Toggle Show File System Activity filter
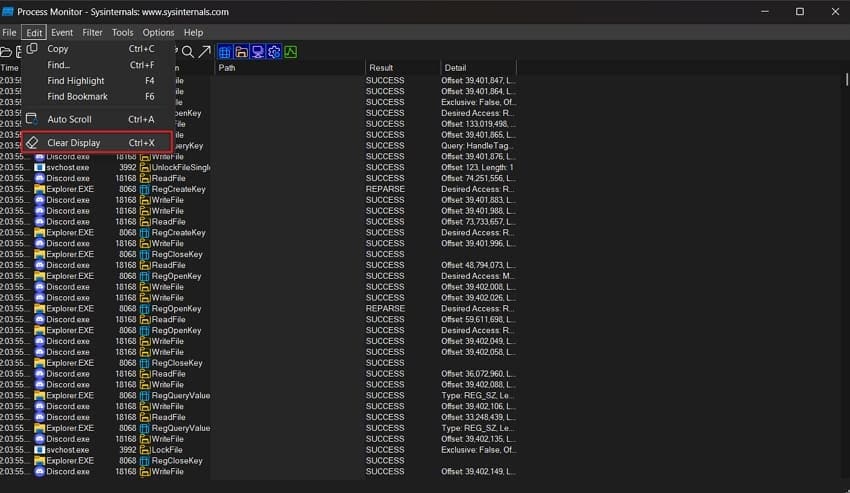The width and height of the screenshot is (850, 493). click(x=241, y=52)
